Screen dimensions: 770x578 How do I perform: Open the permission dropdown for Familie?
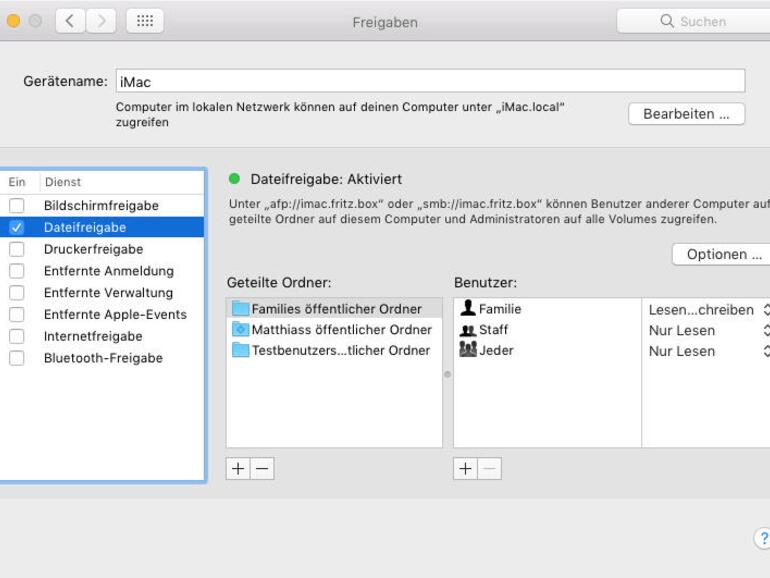[x=708, y=309]
